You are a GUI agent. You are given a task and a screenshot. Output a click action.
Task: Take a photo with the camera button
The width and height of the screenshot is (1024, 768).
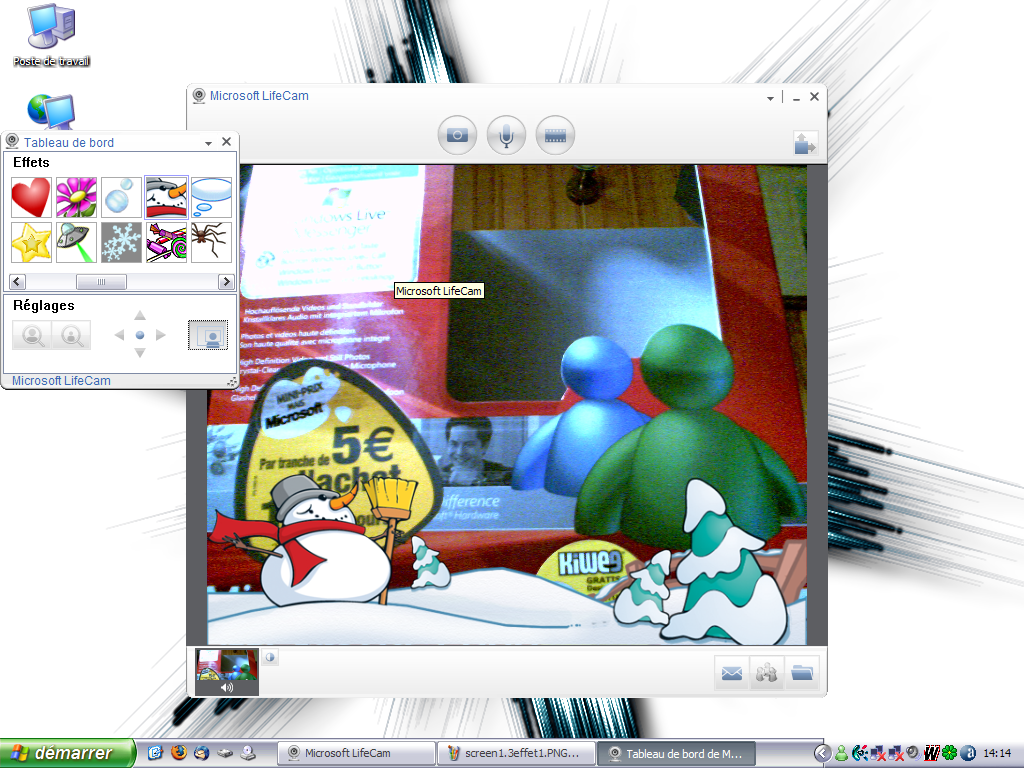tap(457, 135)
